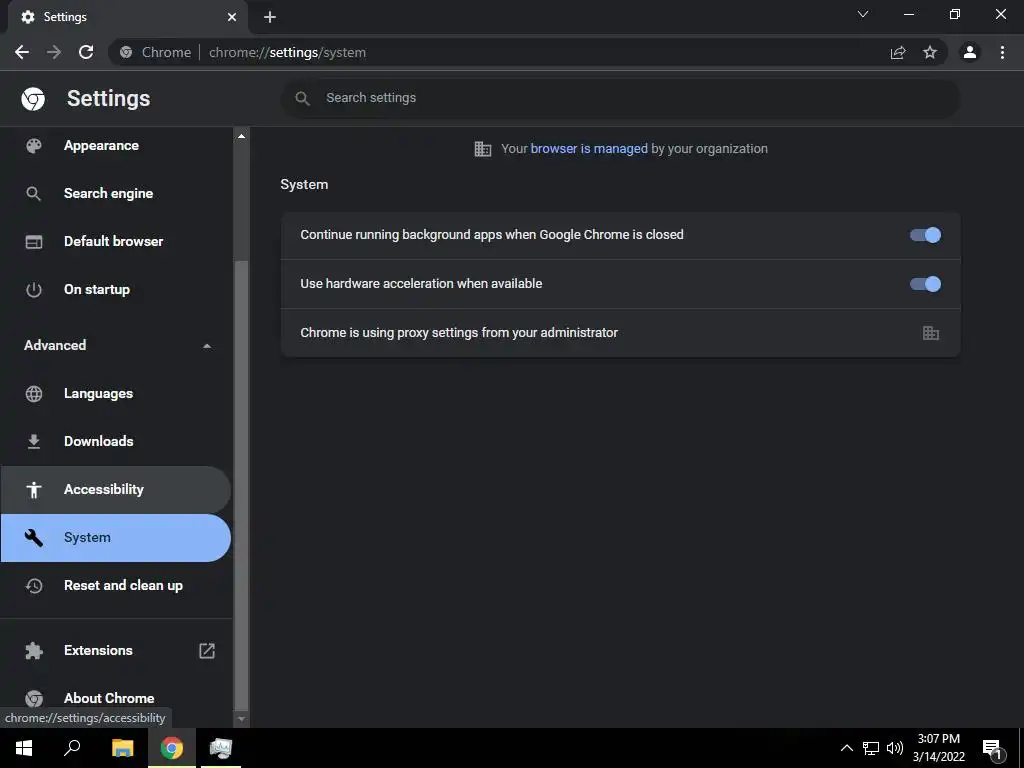Click the System wrench icon
The image size is (1024, 768).
pyautogui.click(x=33, y=538)
